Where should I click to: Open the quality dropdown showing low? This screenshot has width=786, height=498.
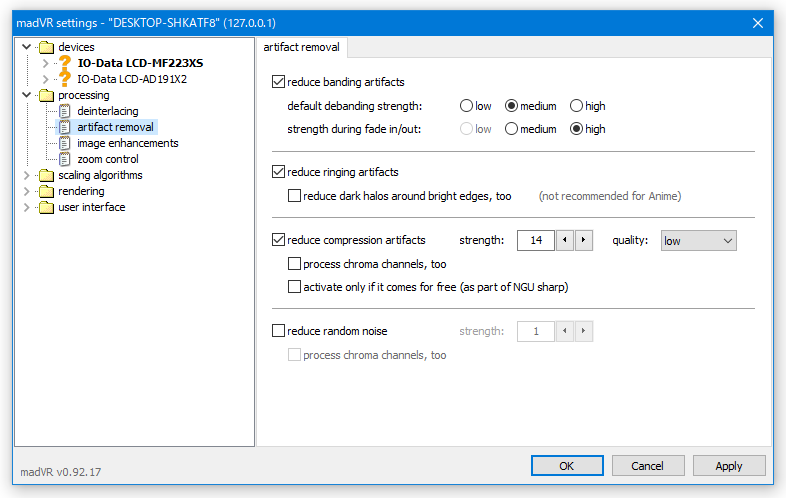point(698,241)
